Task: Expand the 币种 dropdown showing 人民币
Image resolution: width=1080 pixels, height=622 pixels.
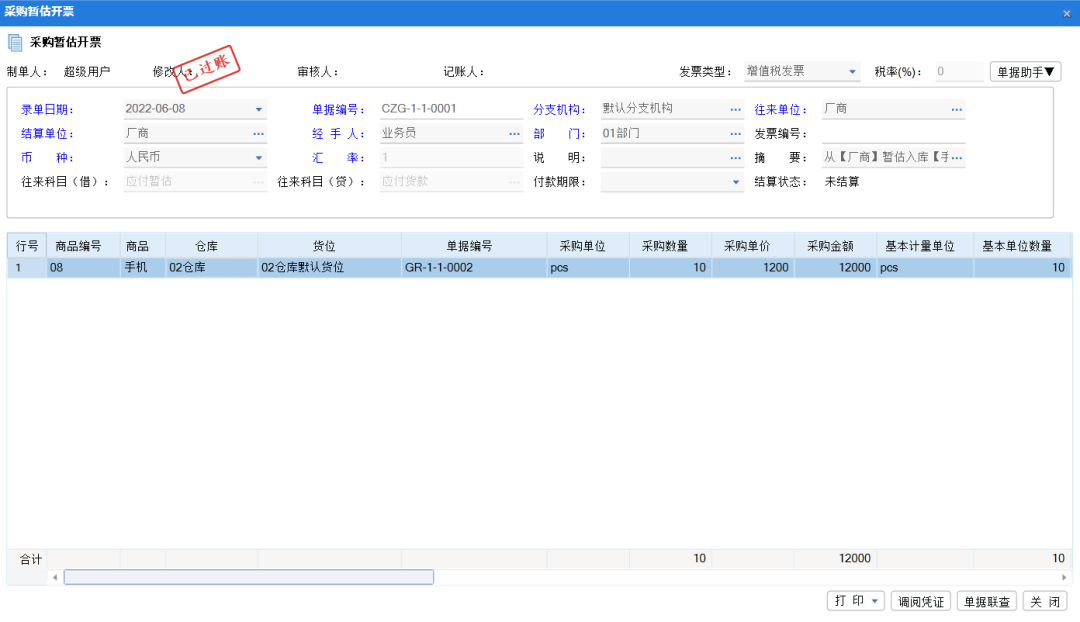Action: point(258,157)
